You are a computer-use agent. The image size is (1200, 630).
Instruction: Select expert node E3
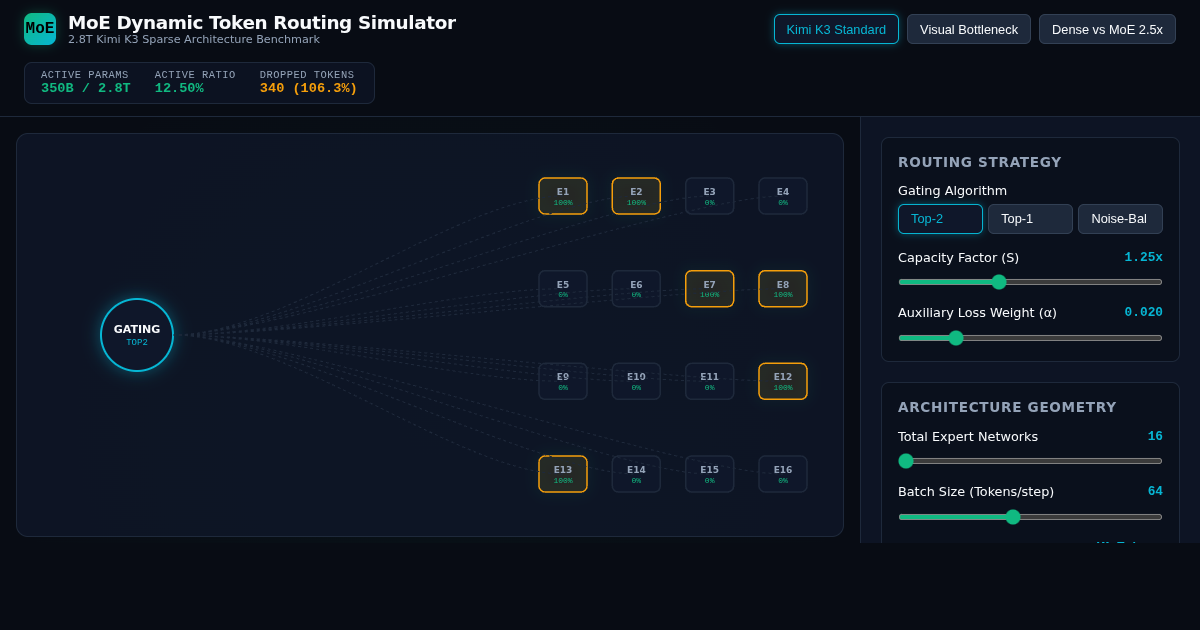[709, 196]
